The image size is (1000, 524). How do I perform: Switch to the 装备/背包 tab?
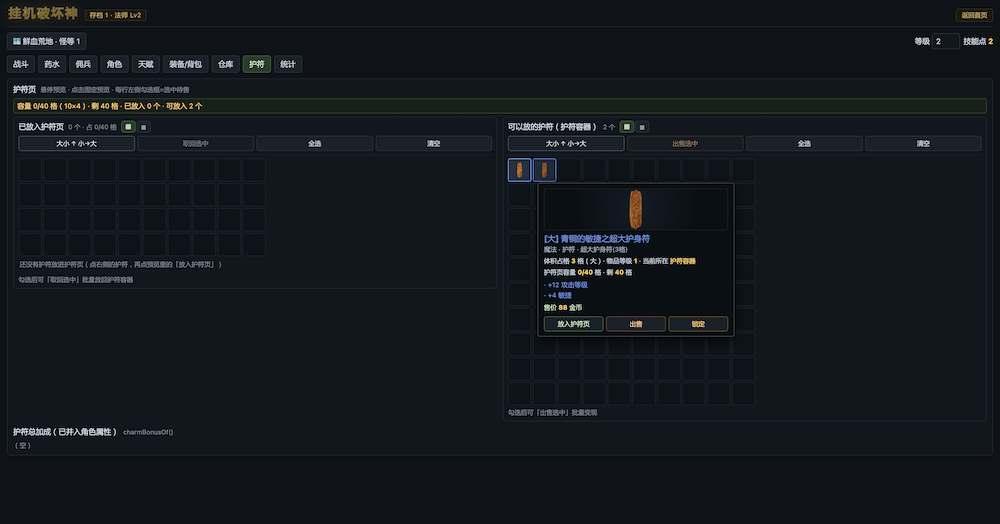[186, 64]
